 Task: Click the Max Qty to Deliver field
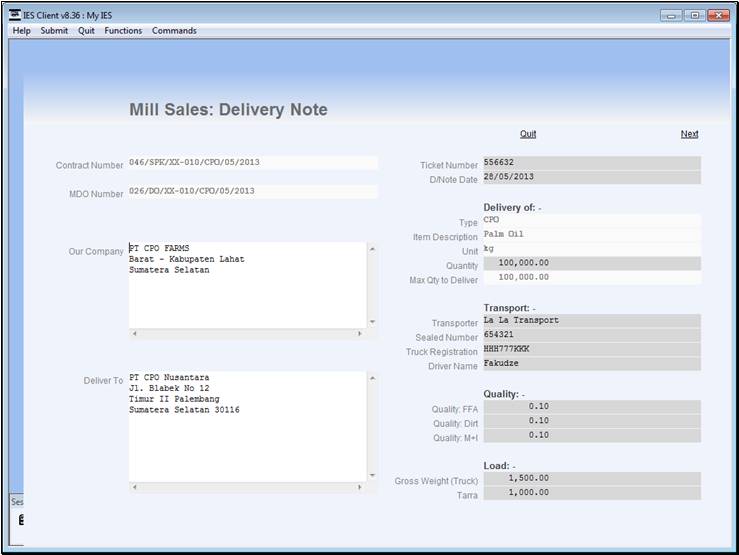(592, 278)
